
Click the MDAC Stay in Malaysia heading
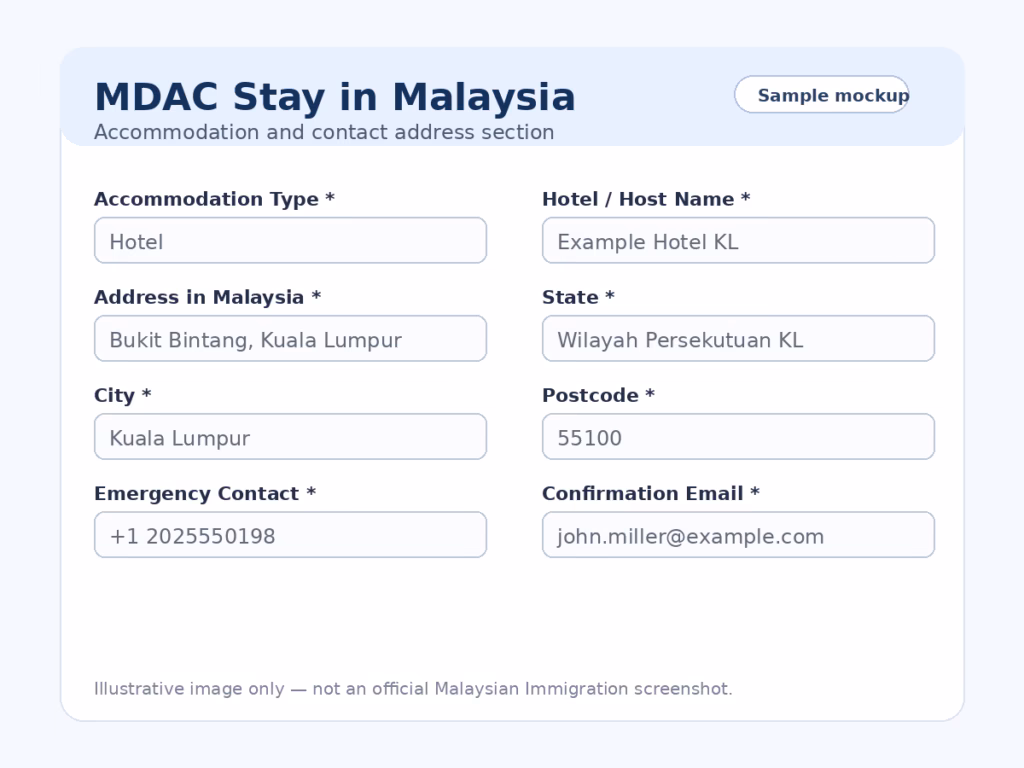[x=334, y=97]
